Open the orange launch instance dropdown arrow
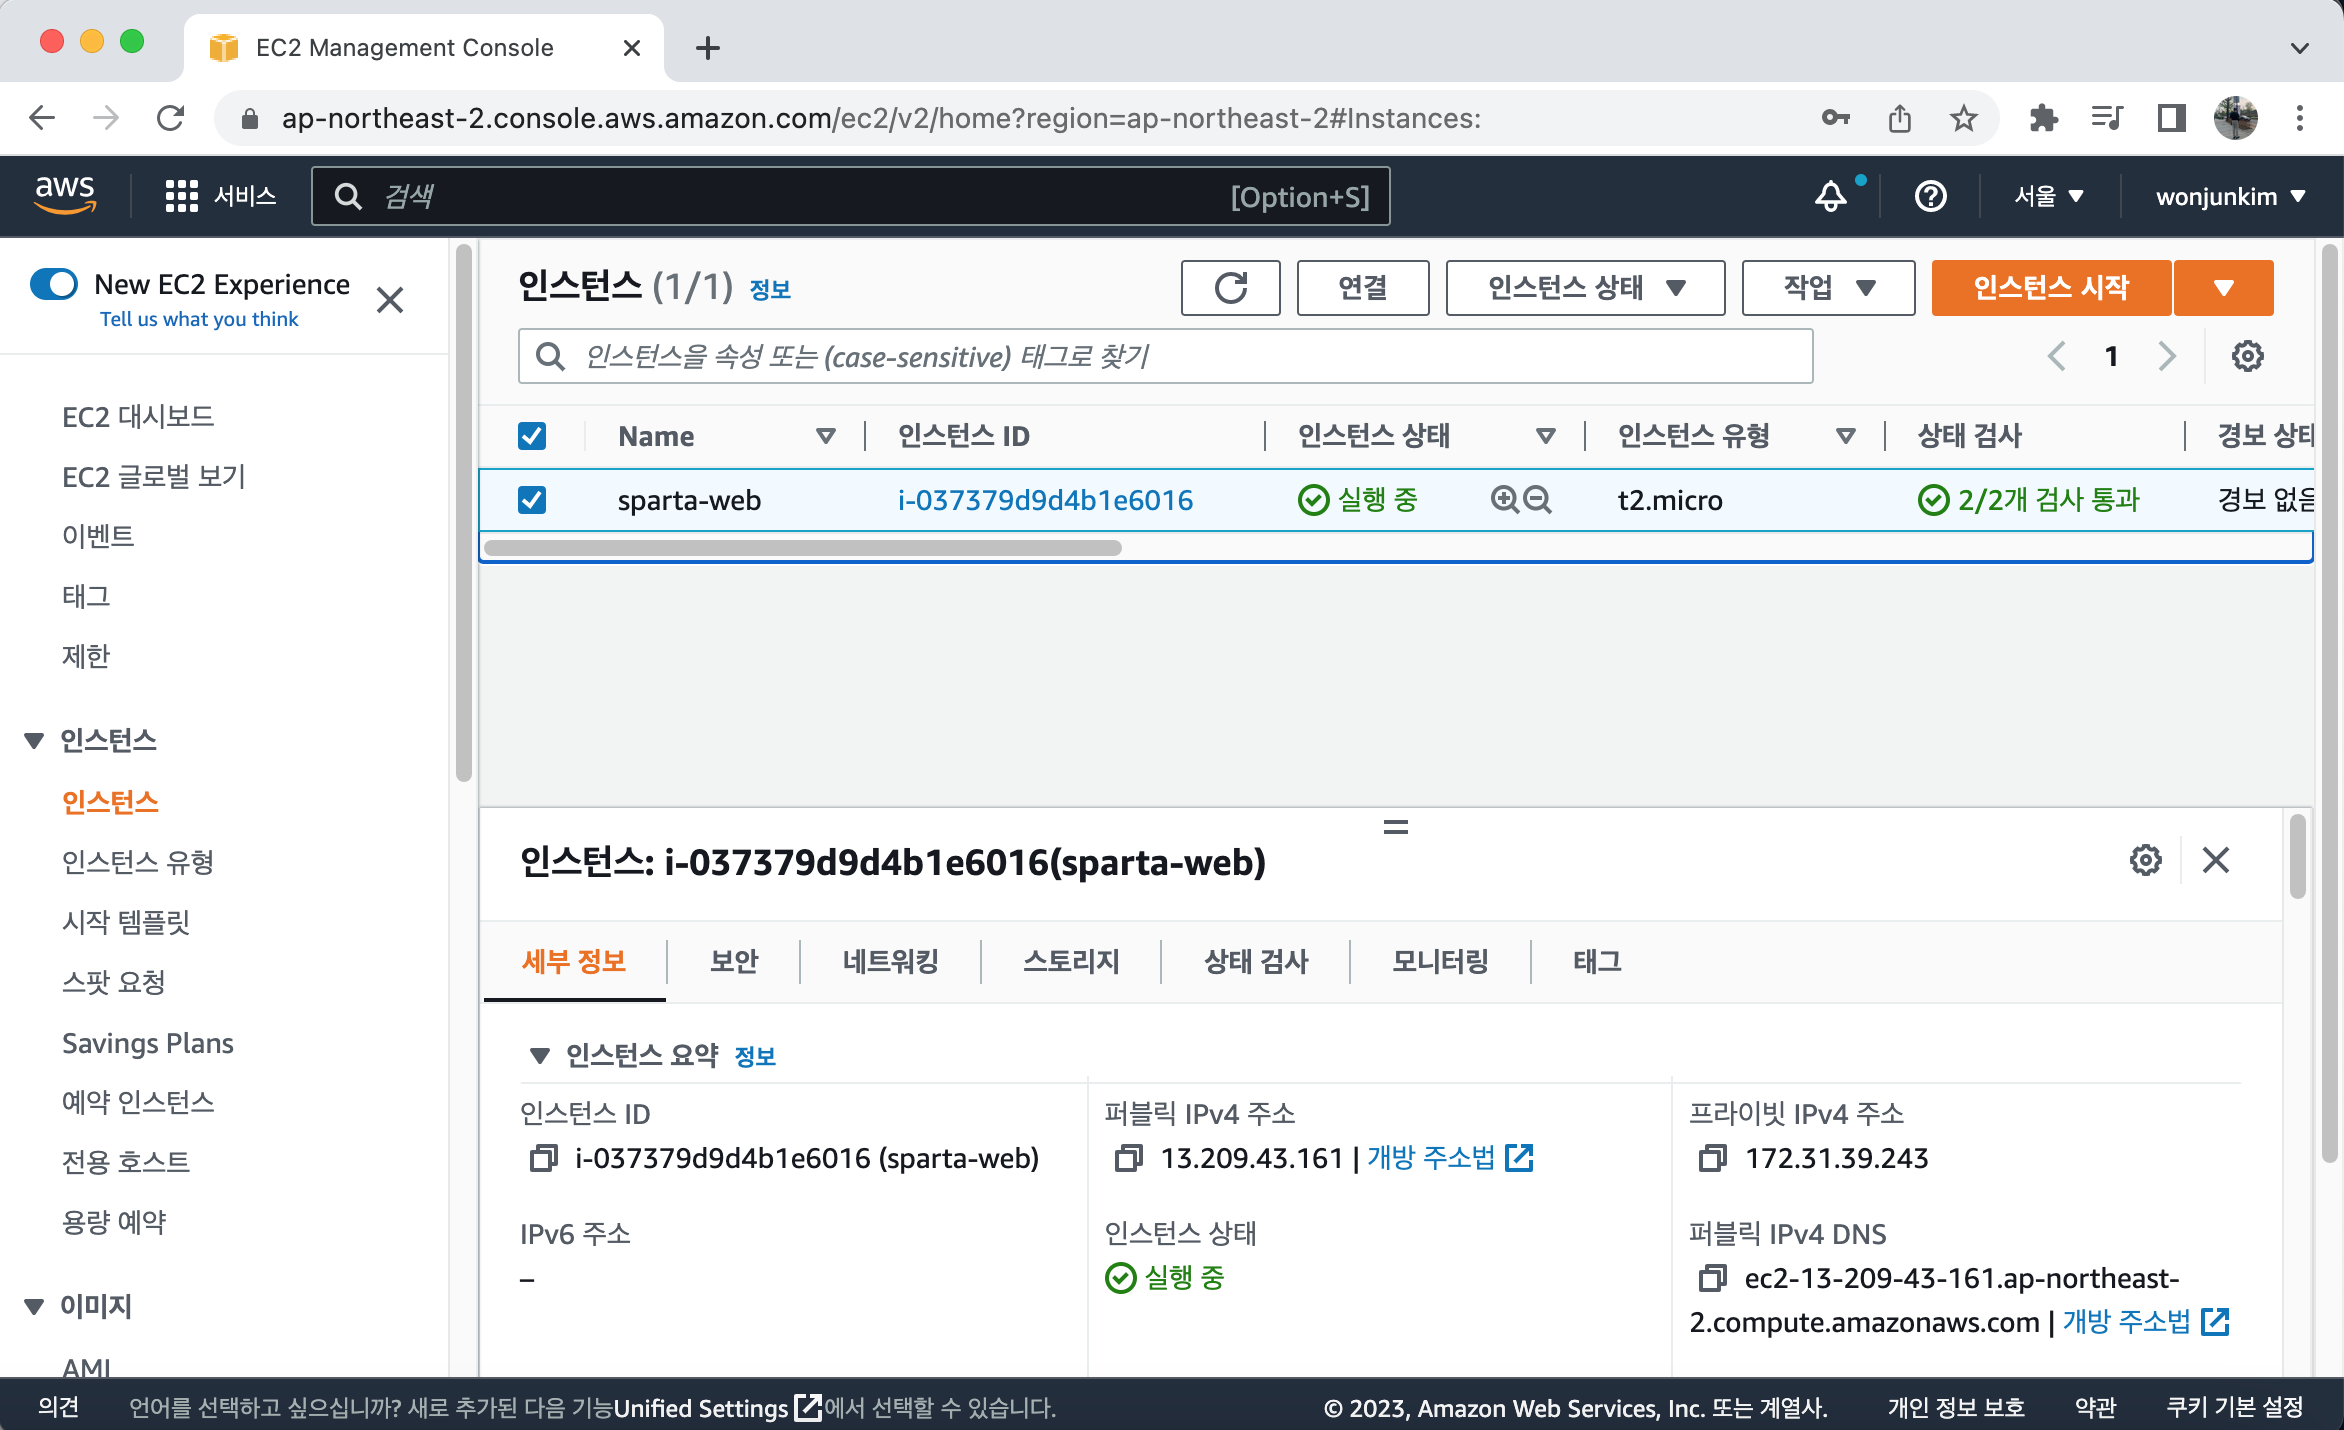The height and width of the screenshot is (1430, 2344). pyautogui.click(x=2224, y=288)
